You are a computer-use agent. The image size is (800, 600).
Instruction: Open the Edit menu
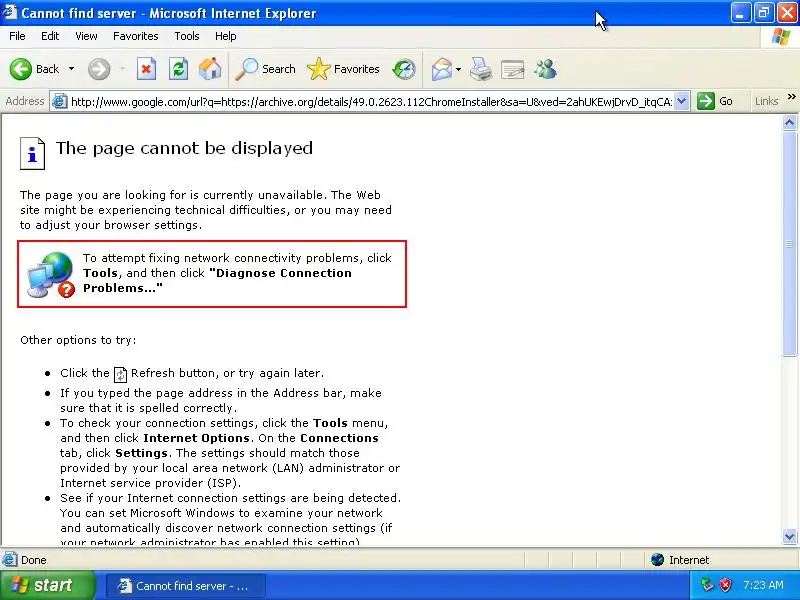click(x=50, y=36)
